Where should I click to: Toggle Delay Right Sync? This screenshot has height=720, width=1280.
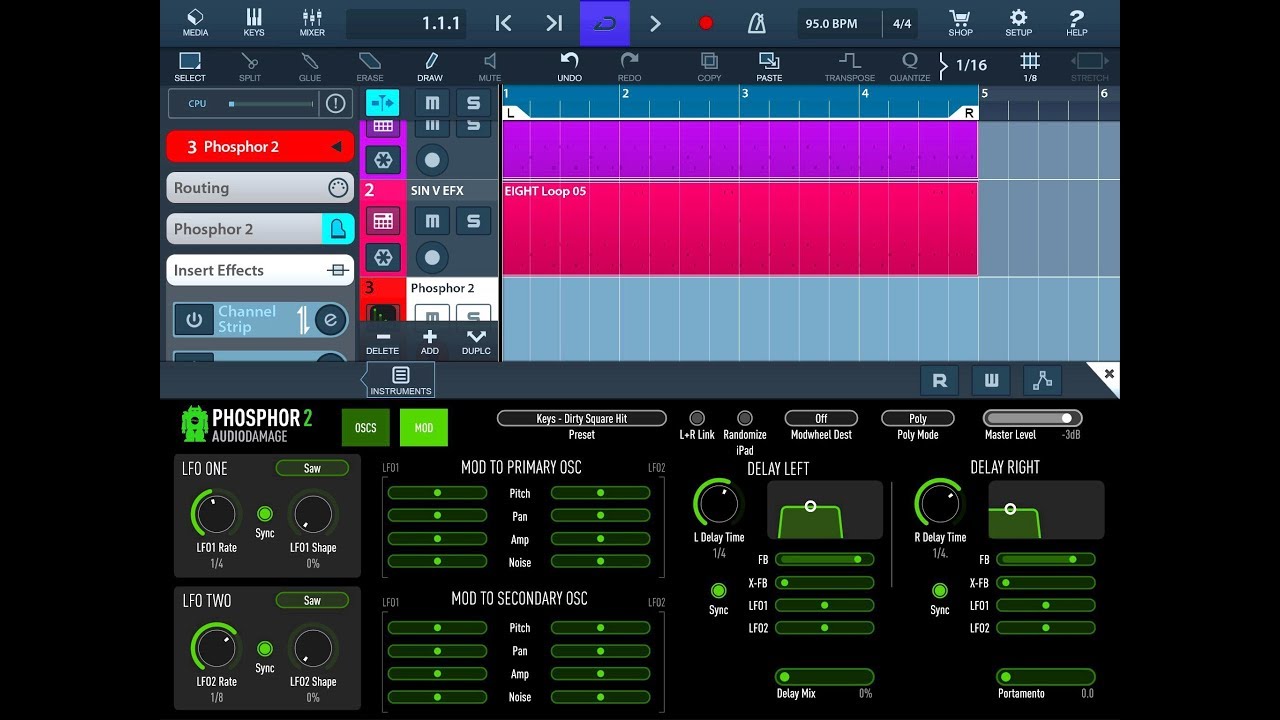point(939,591)
